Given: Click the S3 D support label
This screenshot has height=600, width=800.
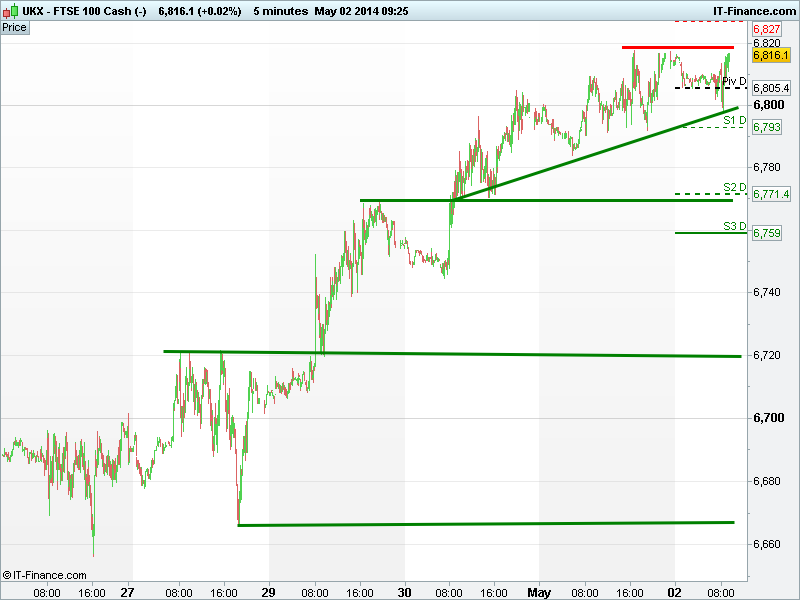Looking at the screenshot, I should coord(735,226).
